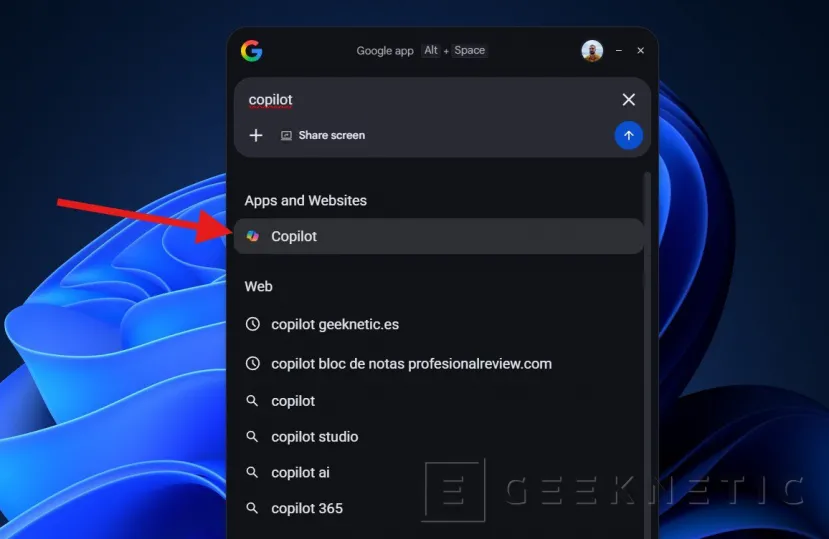Screen dimensions: 829x539
Task: Close the Google app window
Action: [640, 51]
